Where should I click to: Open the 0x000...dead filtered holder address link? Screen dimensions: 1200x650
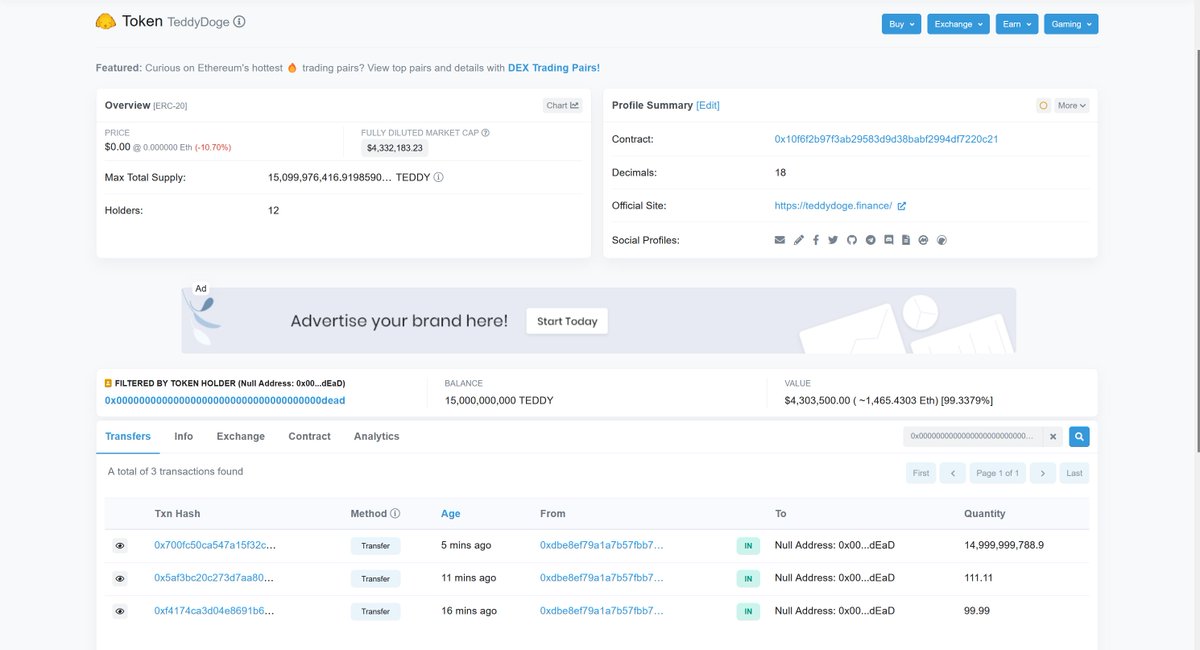[225, 400]
